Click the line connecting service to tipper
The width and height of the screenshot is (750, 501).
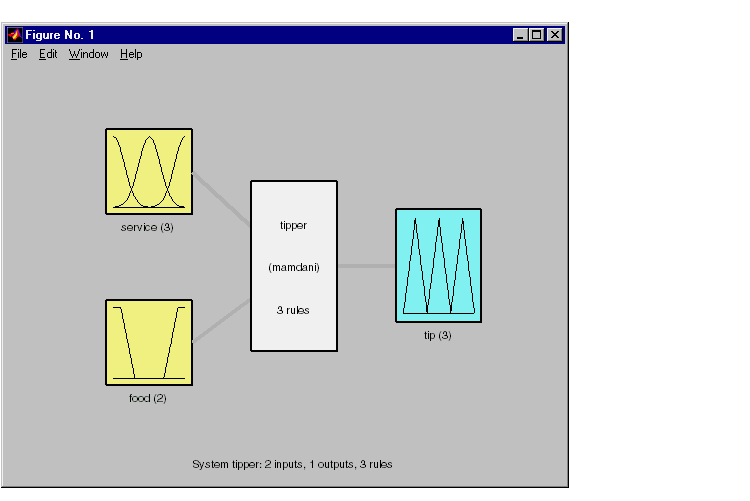click(222, 199)
